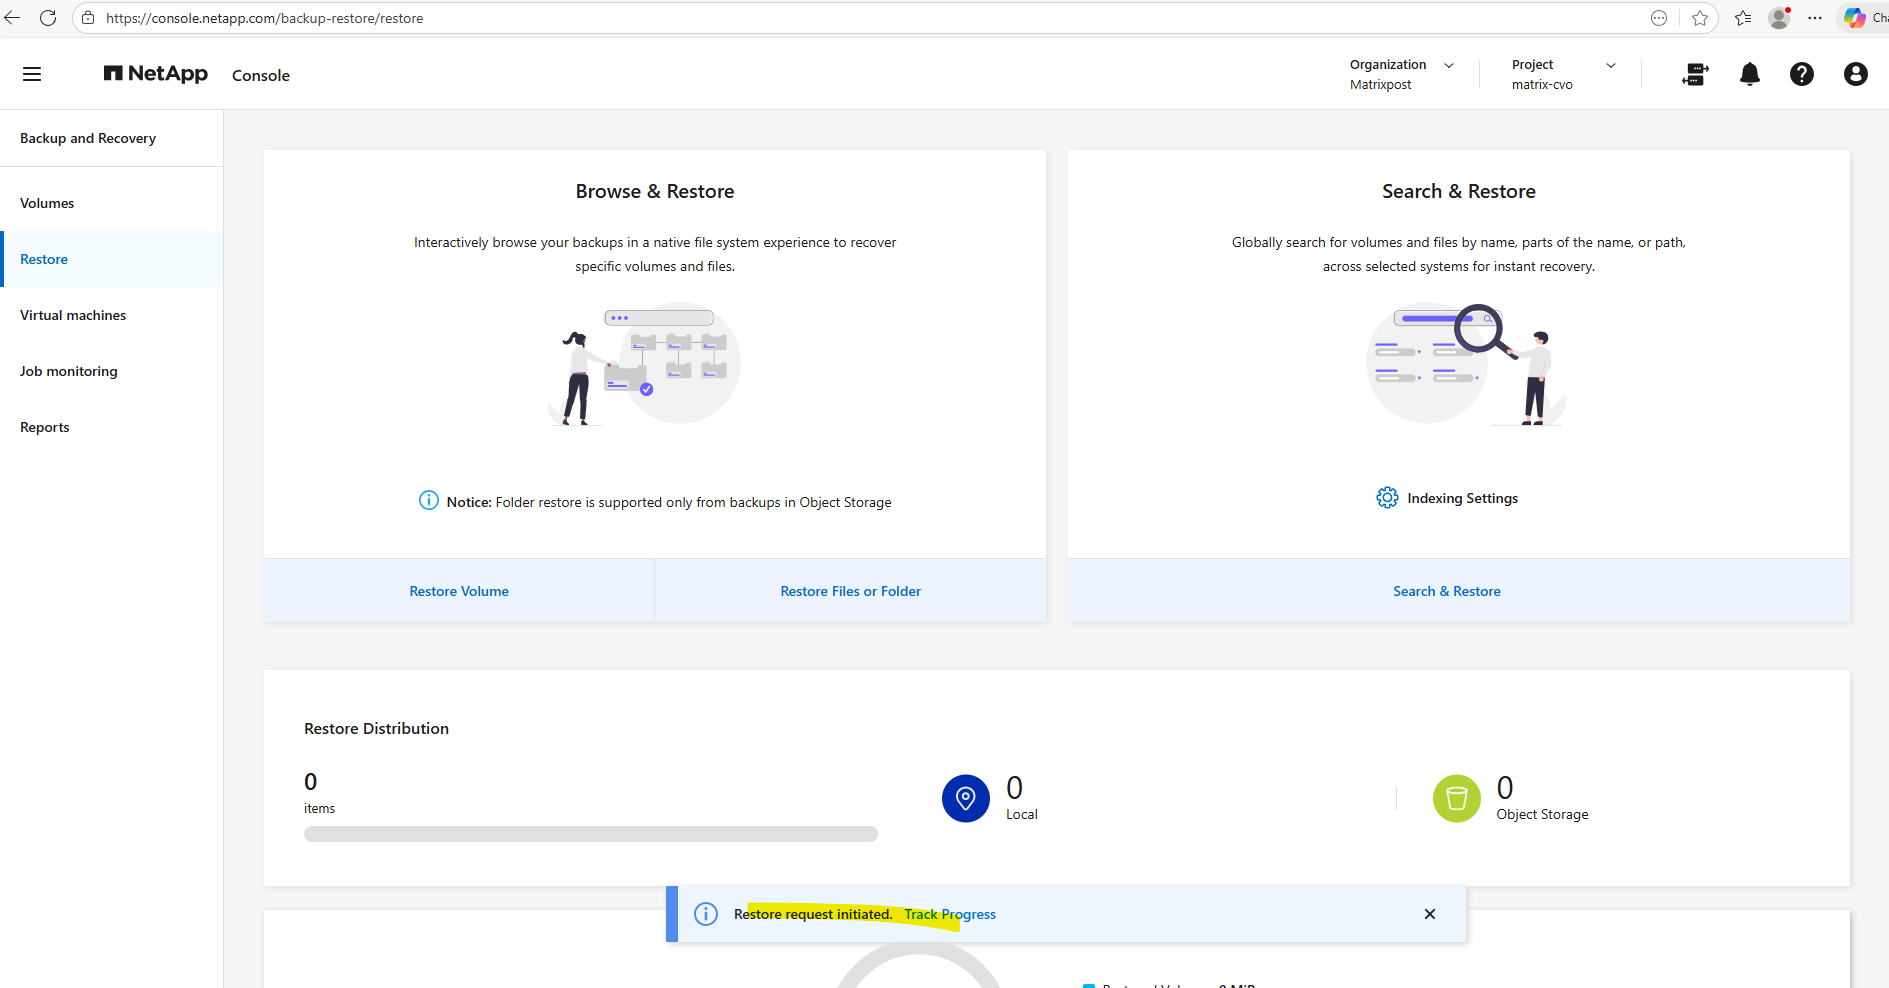Expand the Organization dropdown
The width and height of the screenshot is (1889, 988).
click(1448, 65)
